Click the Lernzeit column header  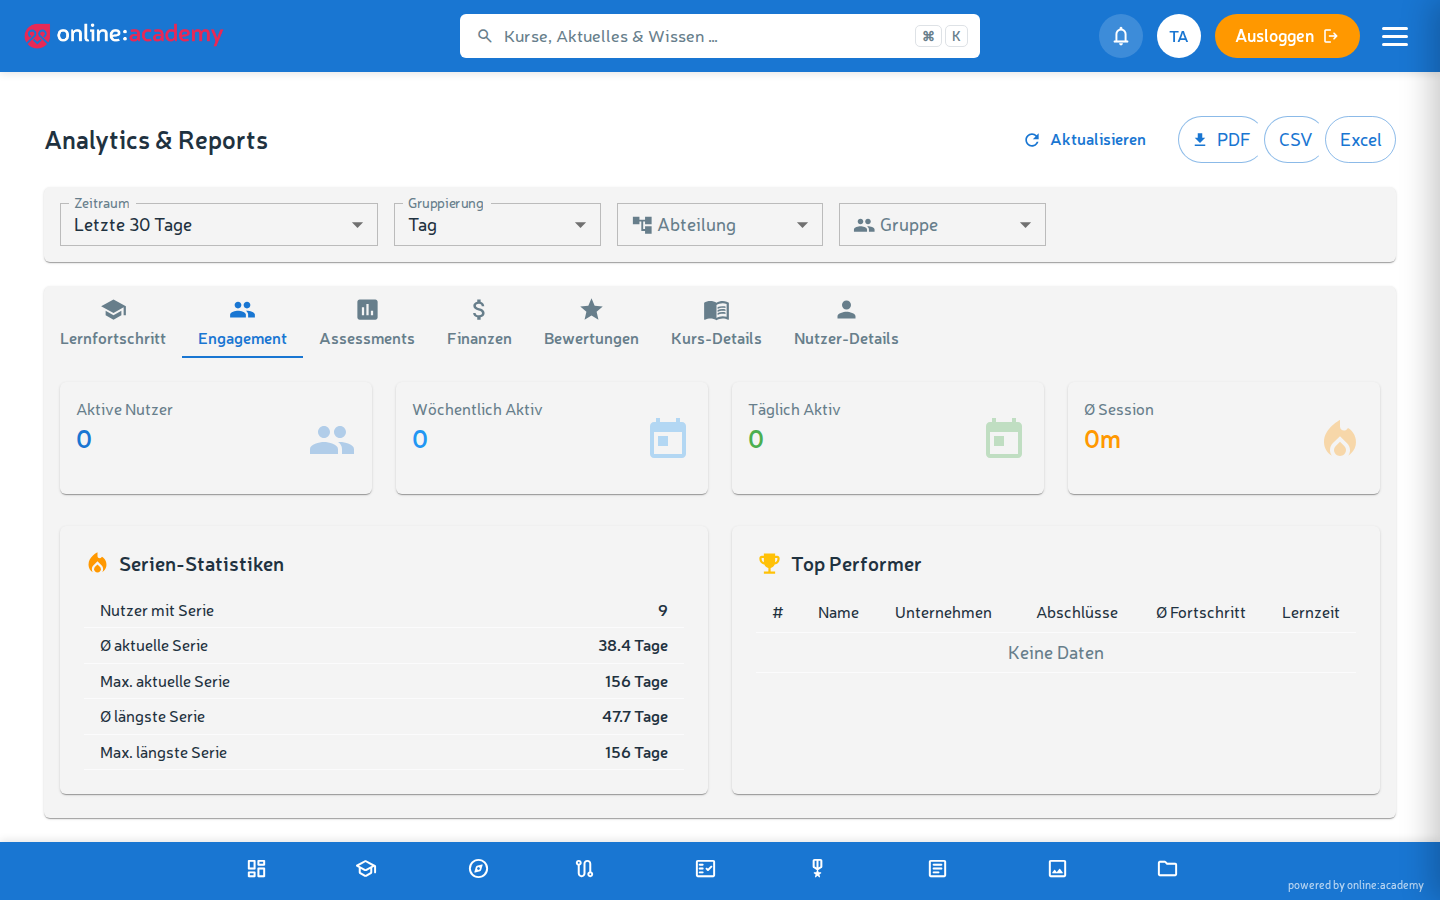(x=1310, y=613)
